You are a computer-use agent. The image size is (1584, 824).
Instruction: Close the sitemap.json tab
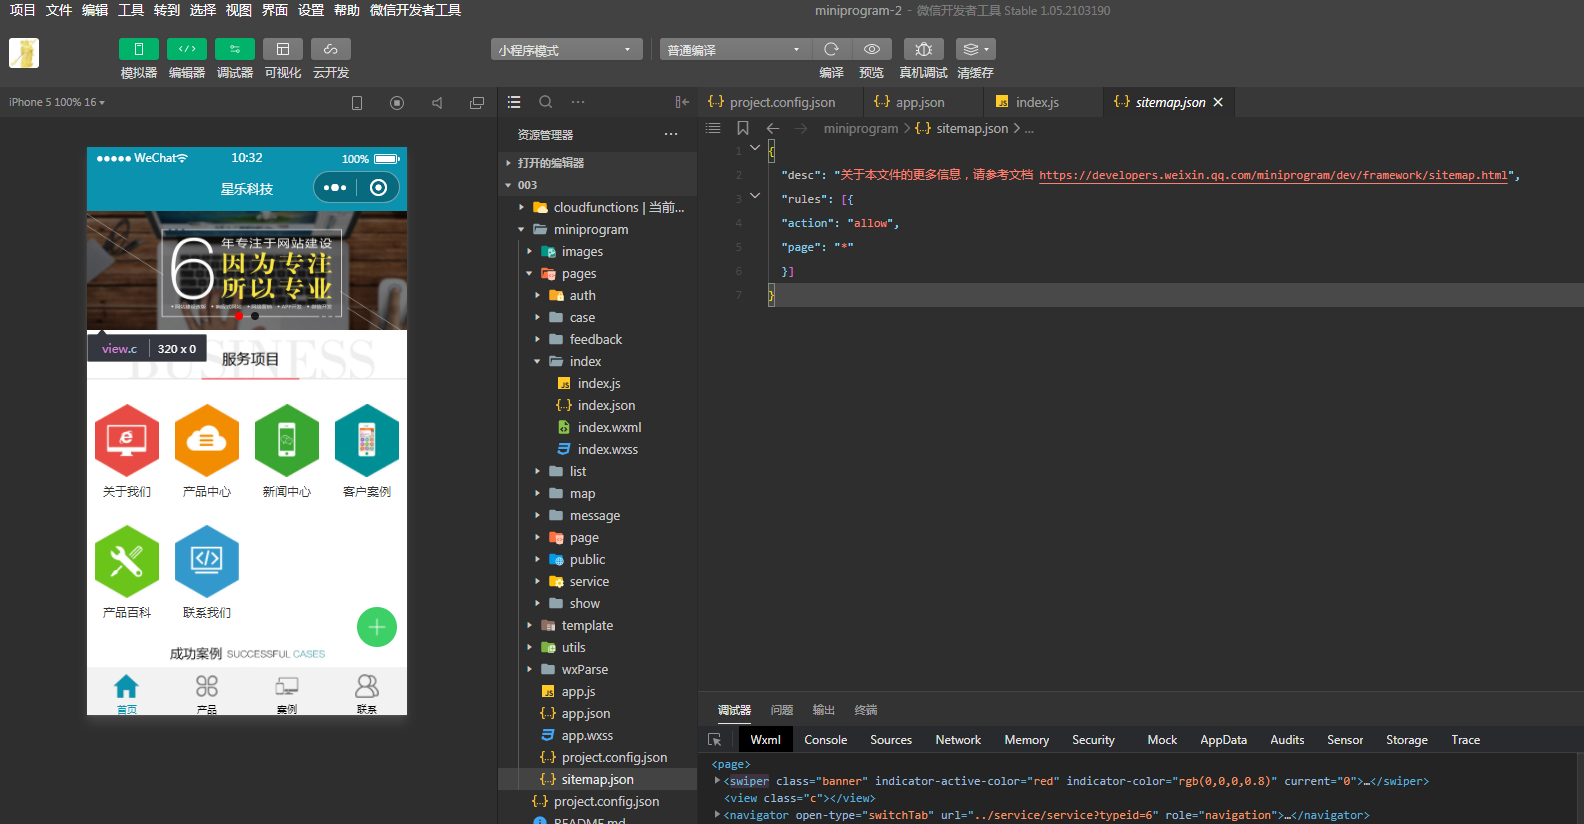(x=1218, y=102)
